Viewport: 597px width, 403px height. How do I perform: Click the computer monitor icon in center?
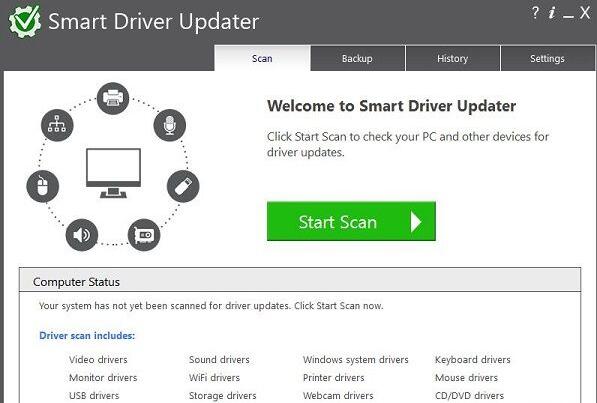pyautogui.click(x=113, y=173)
